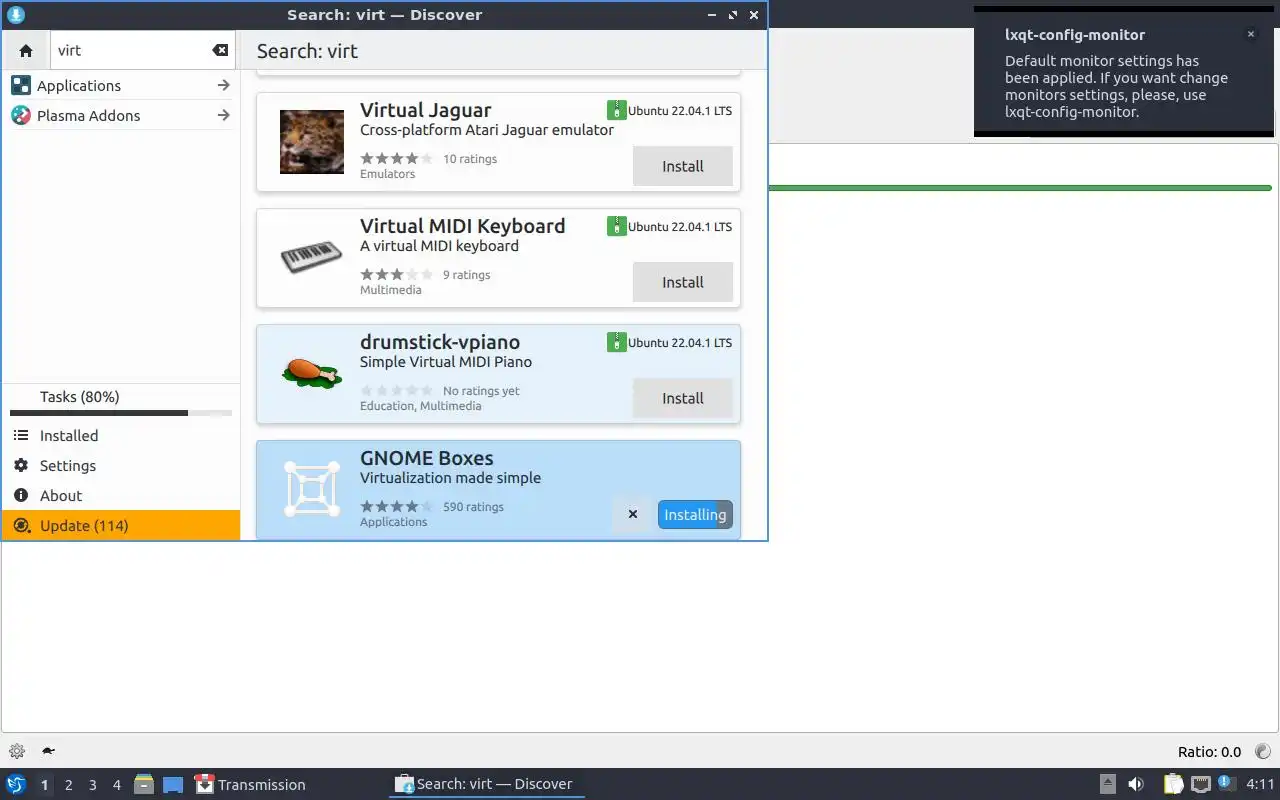Open the Virtual MIDI Keyboard title
This screenshot has width=1280, height=800.
[463, 226]
